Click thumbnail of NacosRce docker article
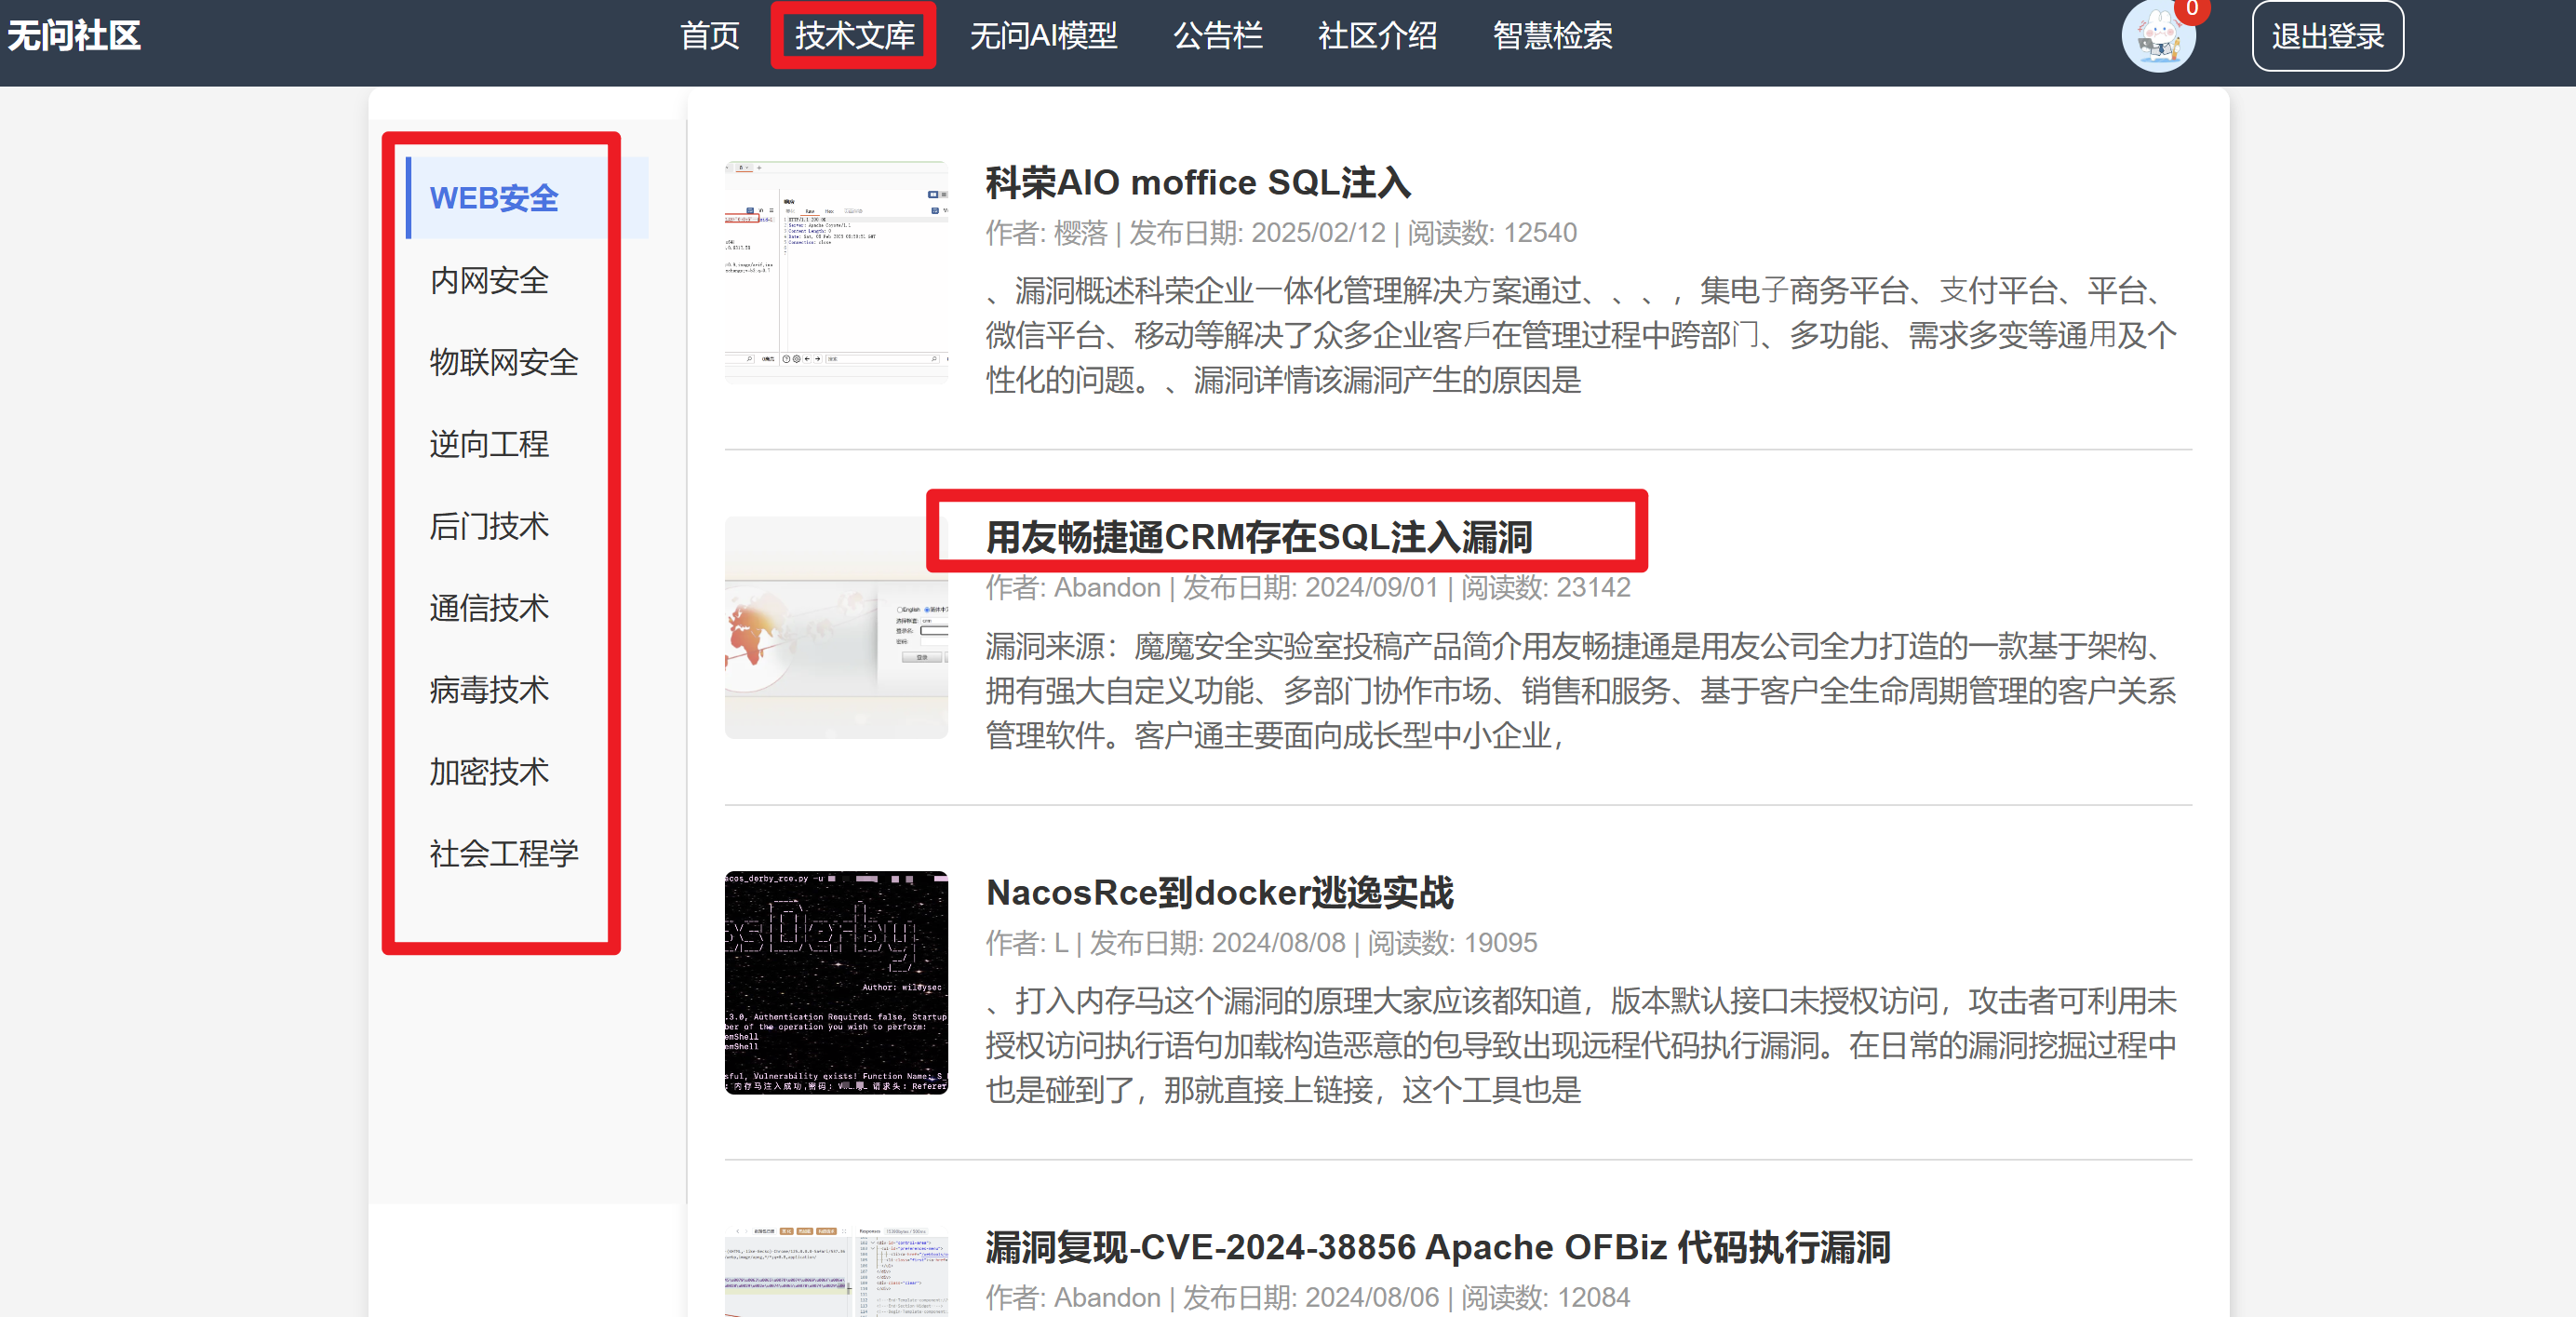2576x1317 pixels. pyautogui.click(x=836, y=982)
